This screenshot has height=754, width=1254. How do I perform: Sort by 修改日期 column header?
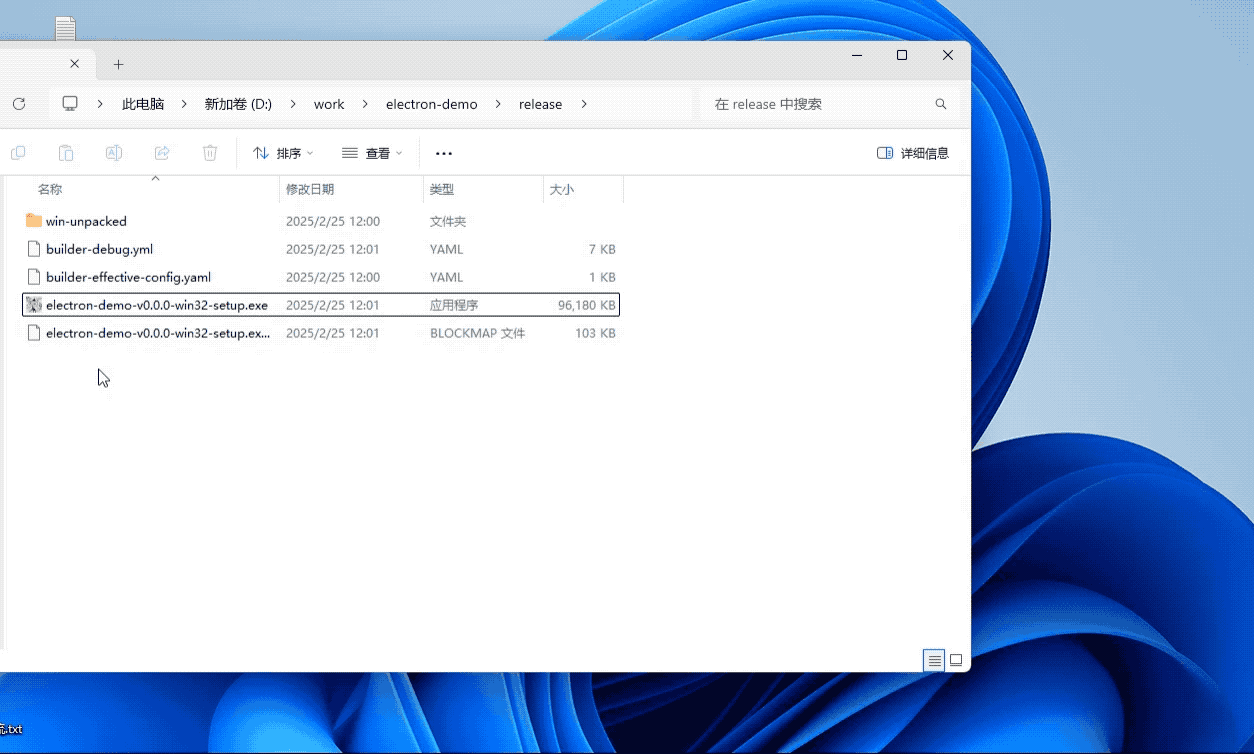click(310, 189)
